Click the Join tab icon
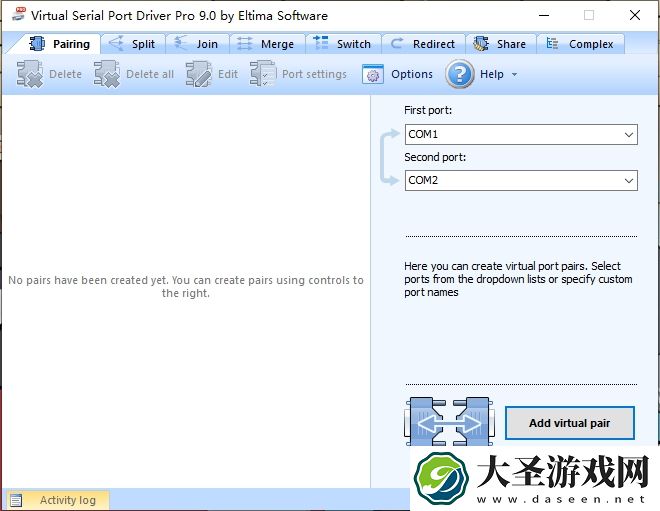 (181, 43)
